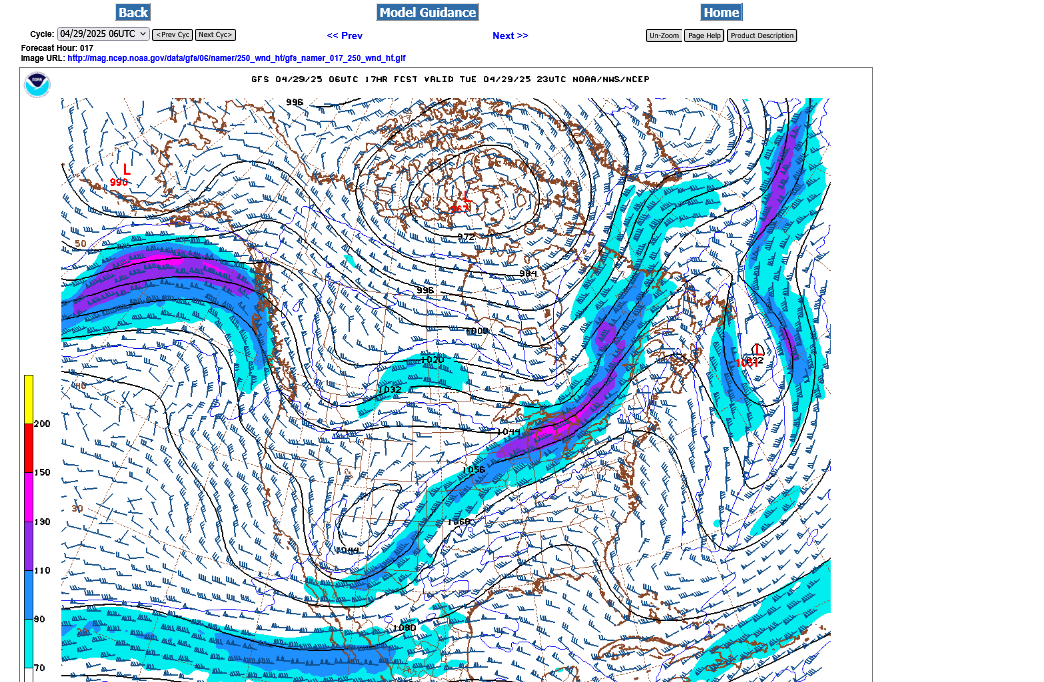The image size is (1044, 682).
Task: Click the yellow segment of the wind legend
Action: (29, 400)
